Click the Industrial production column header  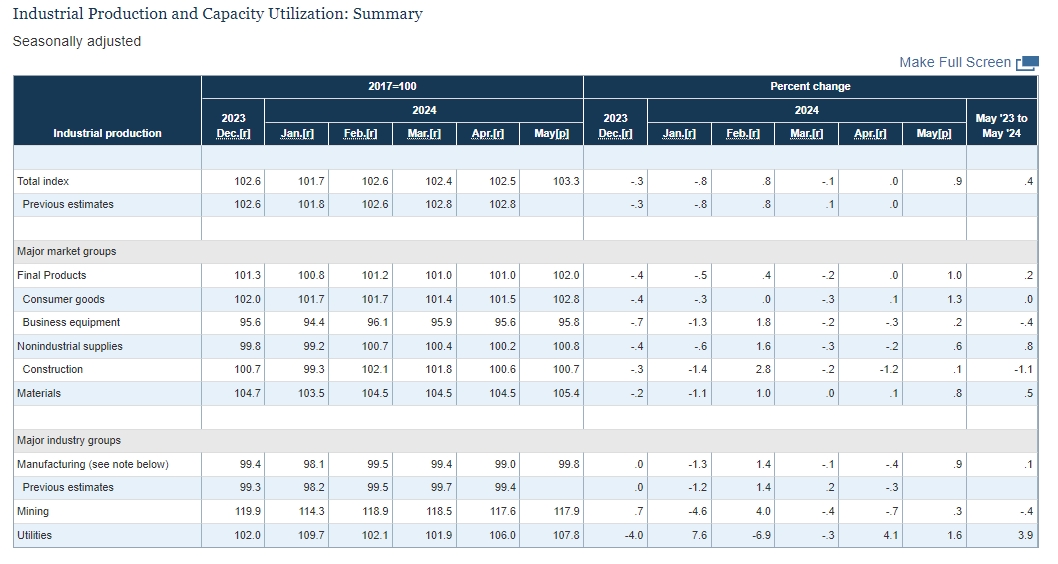pyautogui.click(x=107, y=134)
